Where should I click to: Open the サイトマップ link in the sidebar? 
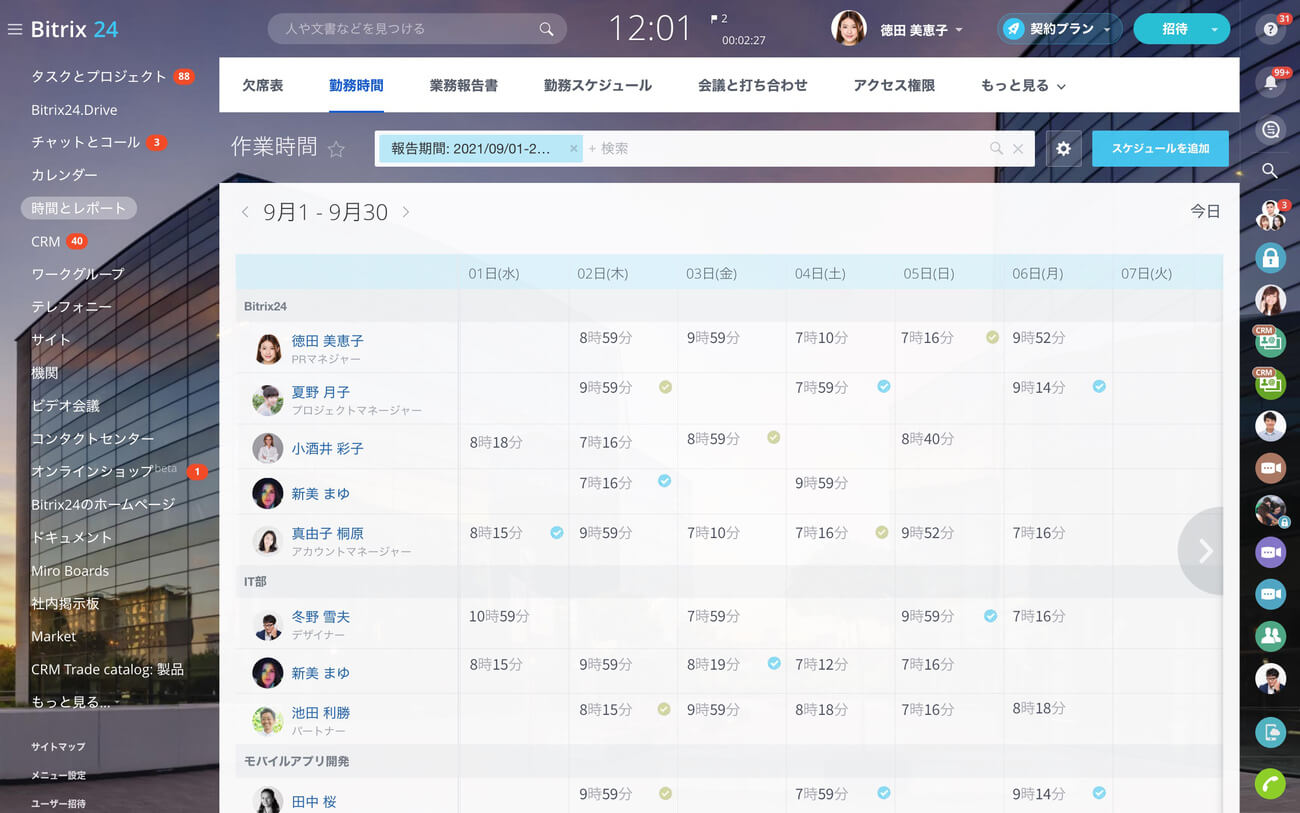58,747
